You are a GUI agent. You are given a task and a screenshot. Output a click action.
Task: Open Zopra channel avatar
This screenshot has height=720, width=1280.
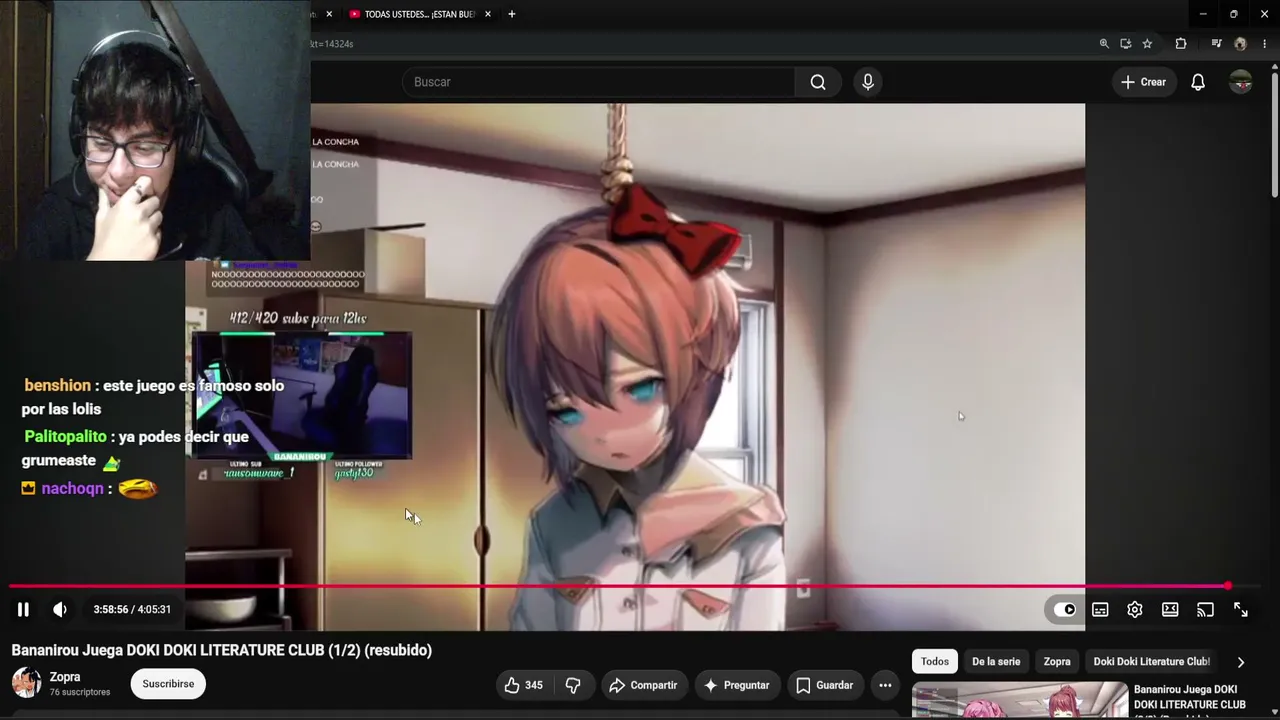(x=27, y=683)
